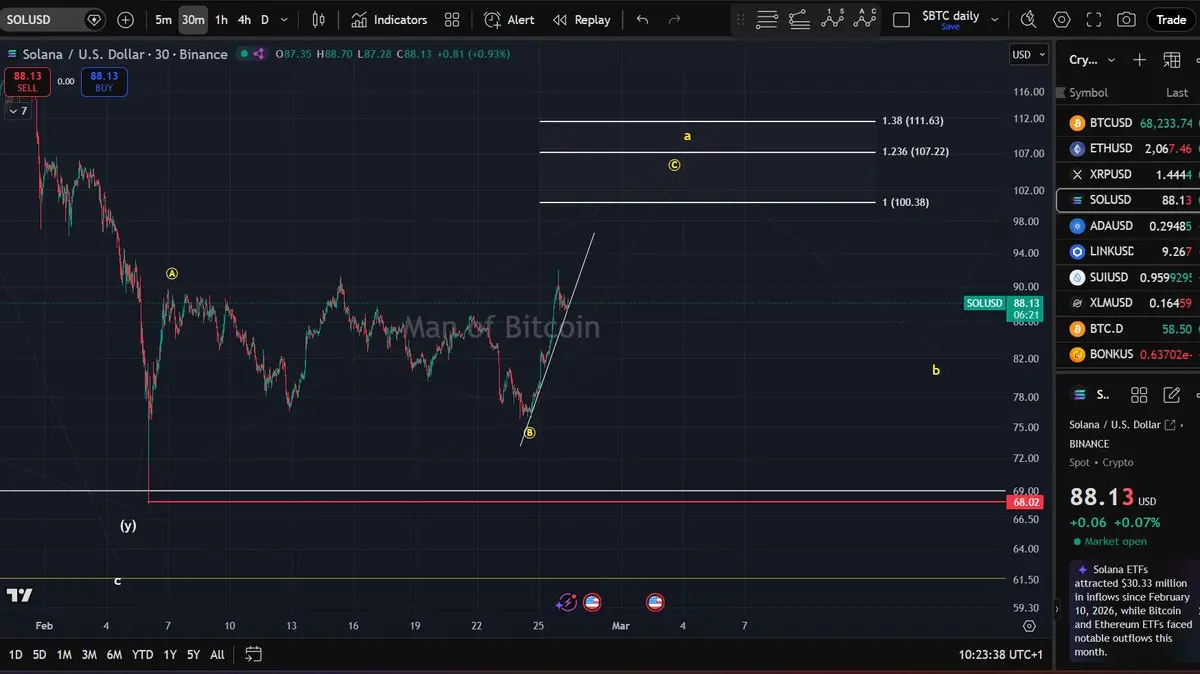Open the indicator templates grid icon
The image size is (1200, 674).
[452, 19]
